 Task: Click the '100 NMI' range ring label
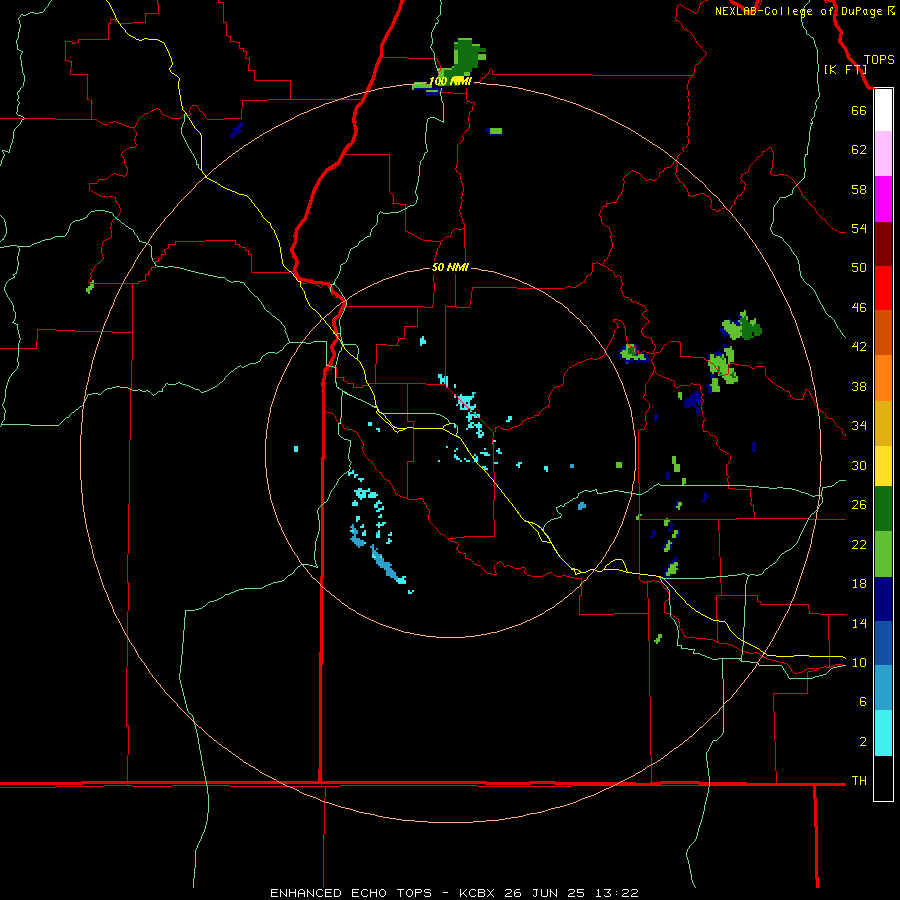450,82
